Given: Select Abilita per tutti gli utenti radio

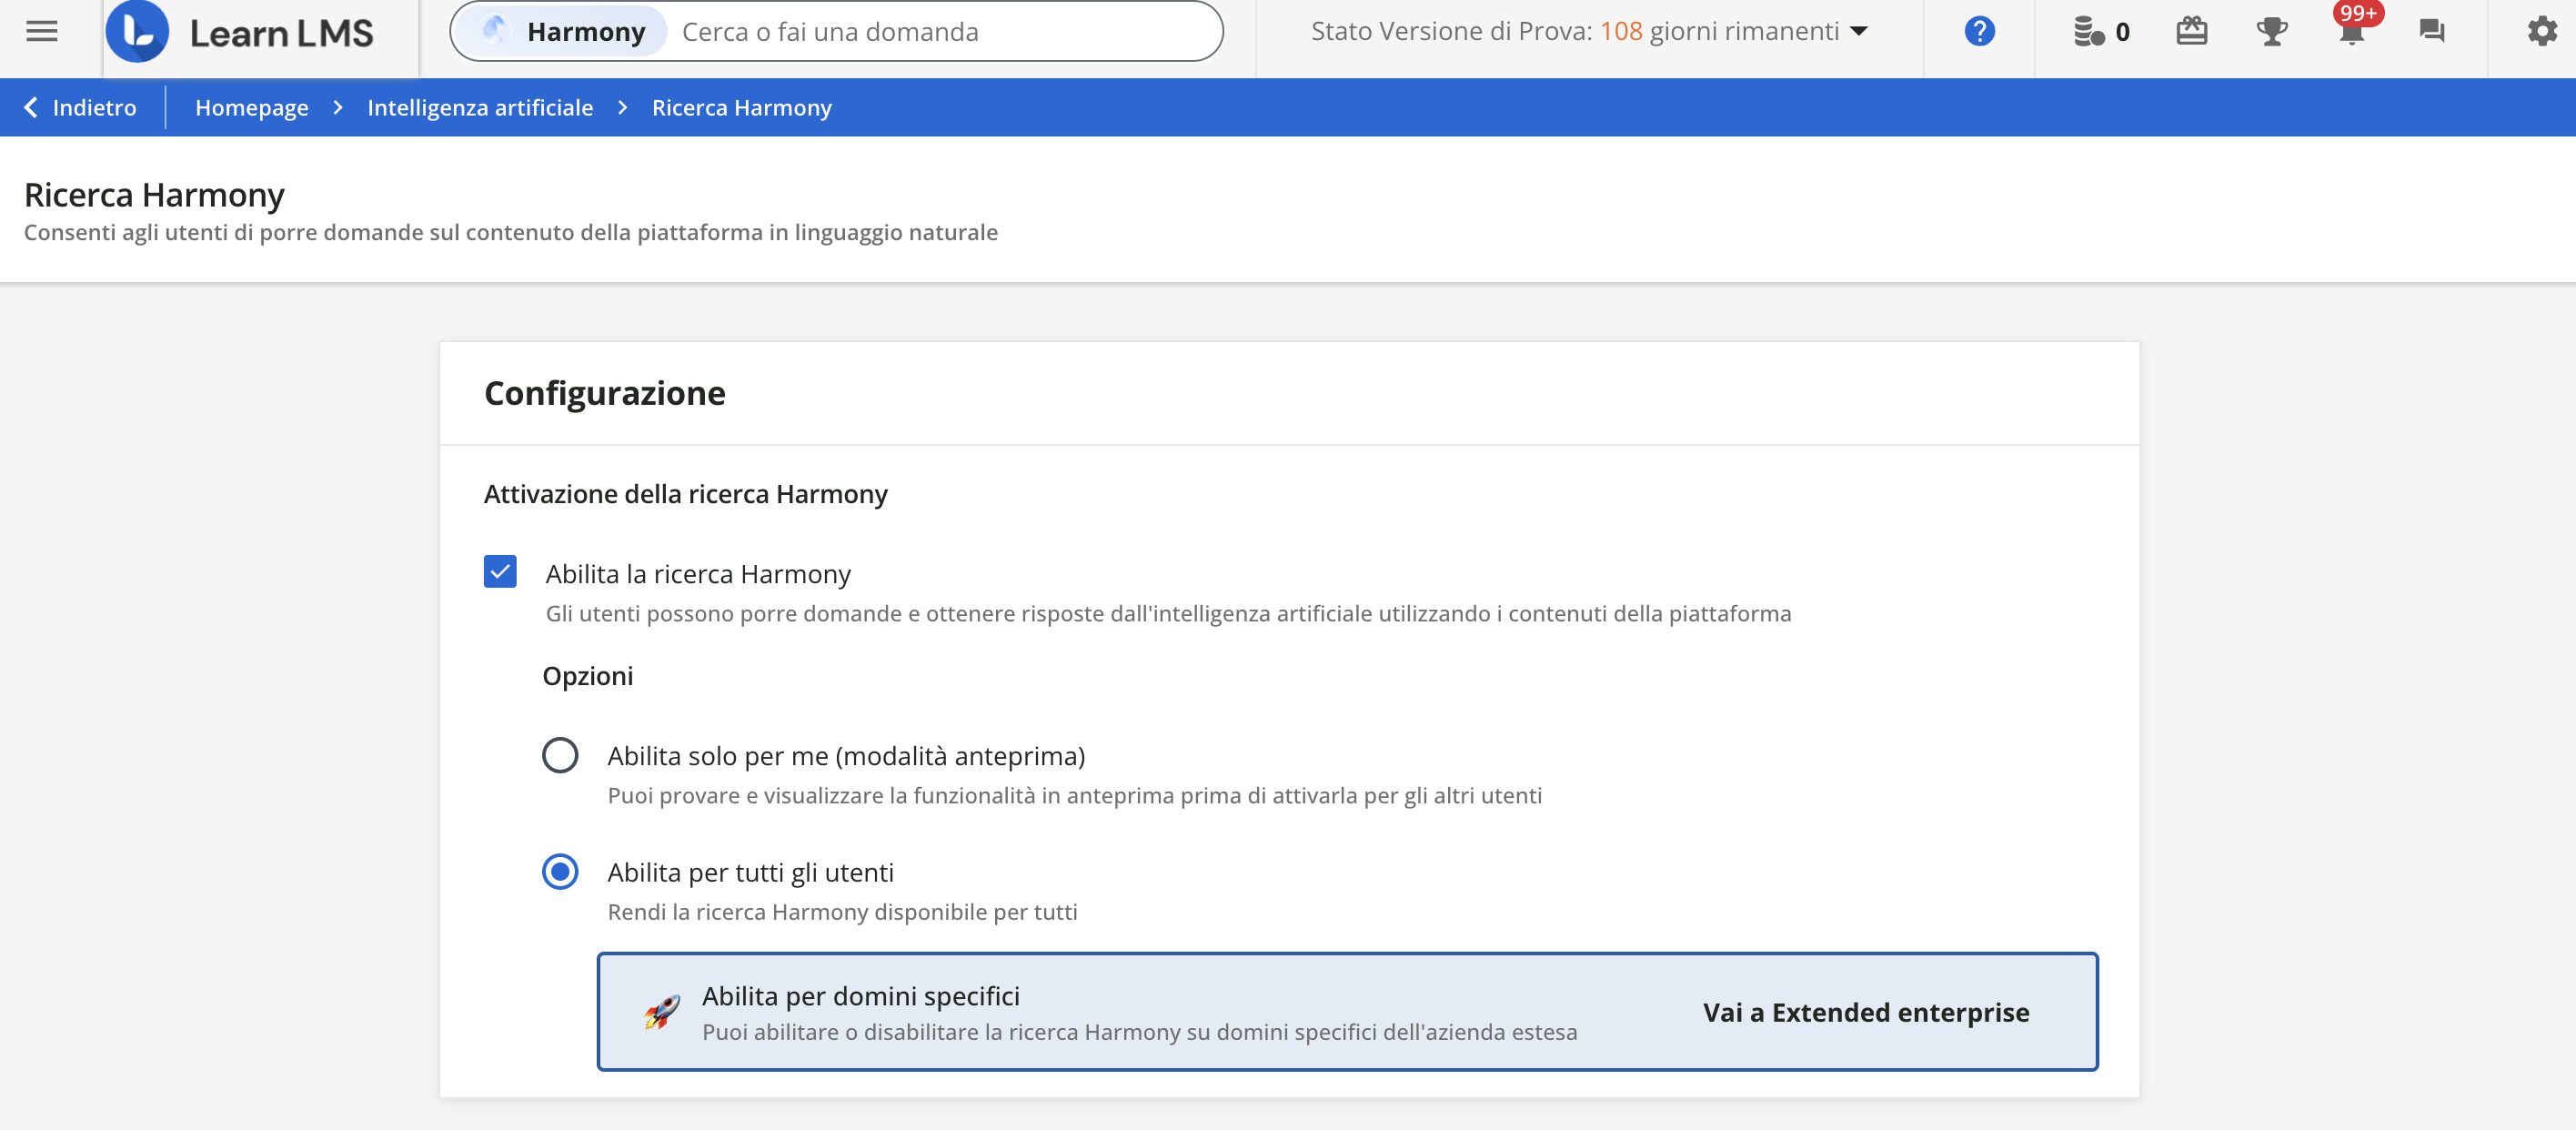Looking at the screenshot, I should tap(560, 872).
